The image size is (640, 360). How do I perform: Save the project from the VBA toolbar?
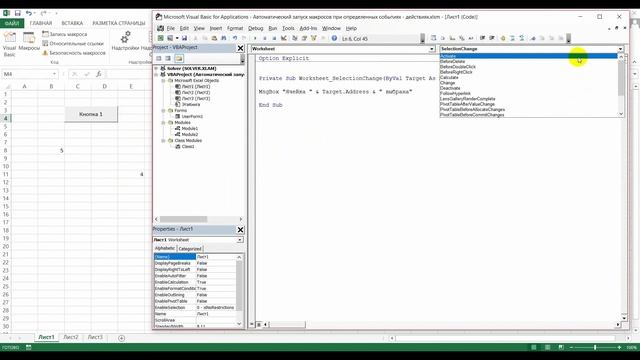pos(184,38)
